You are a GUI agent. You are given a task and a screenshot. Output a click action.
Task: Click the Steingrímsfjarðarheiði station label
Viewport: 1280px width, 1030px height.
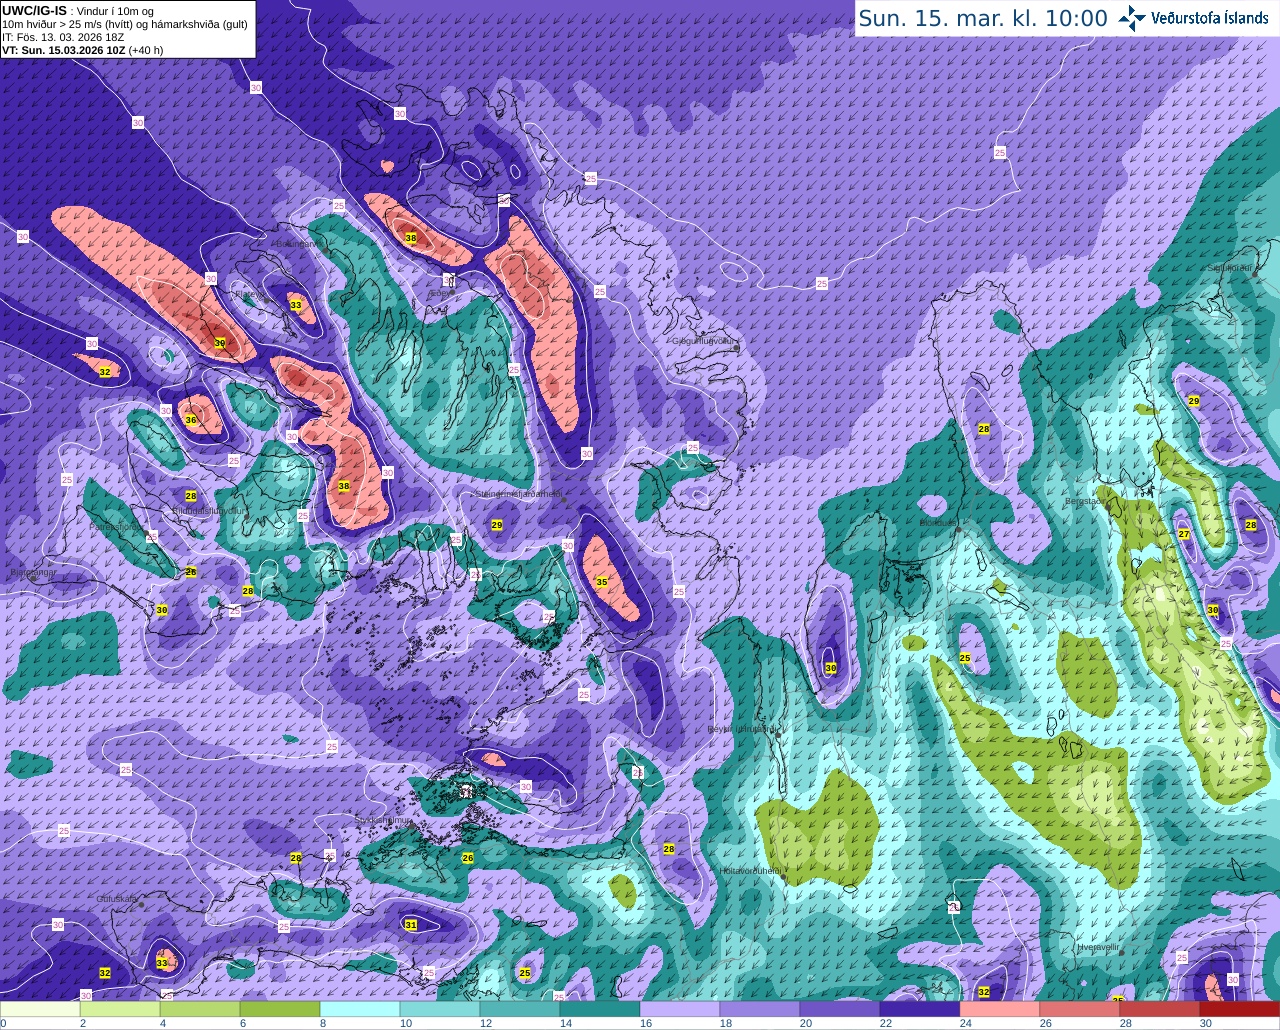pos(518,494)
